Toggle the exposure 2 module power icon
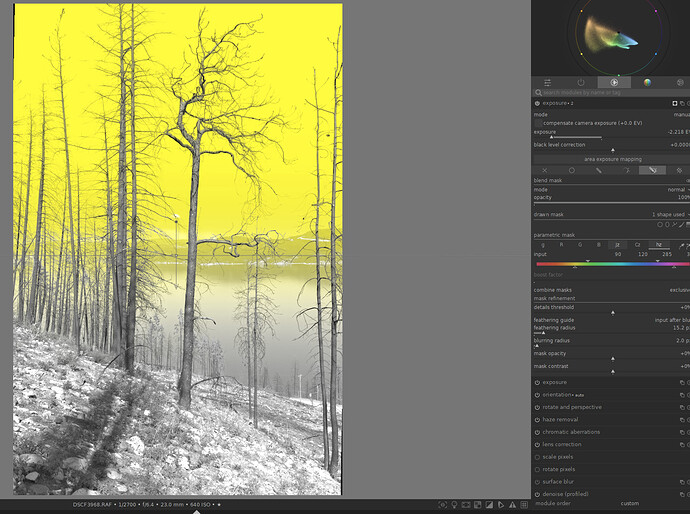 click(x=537, y=103)
